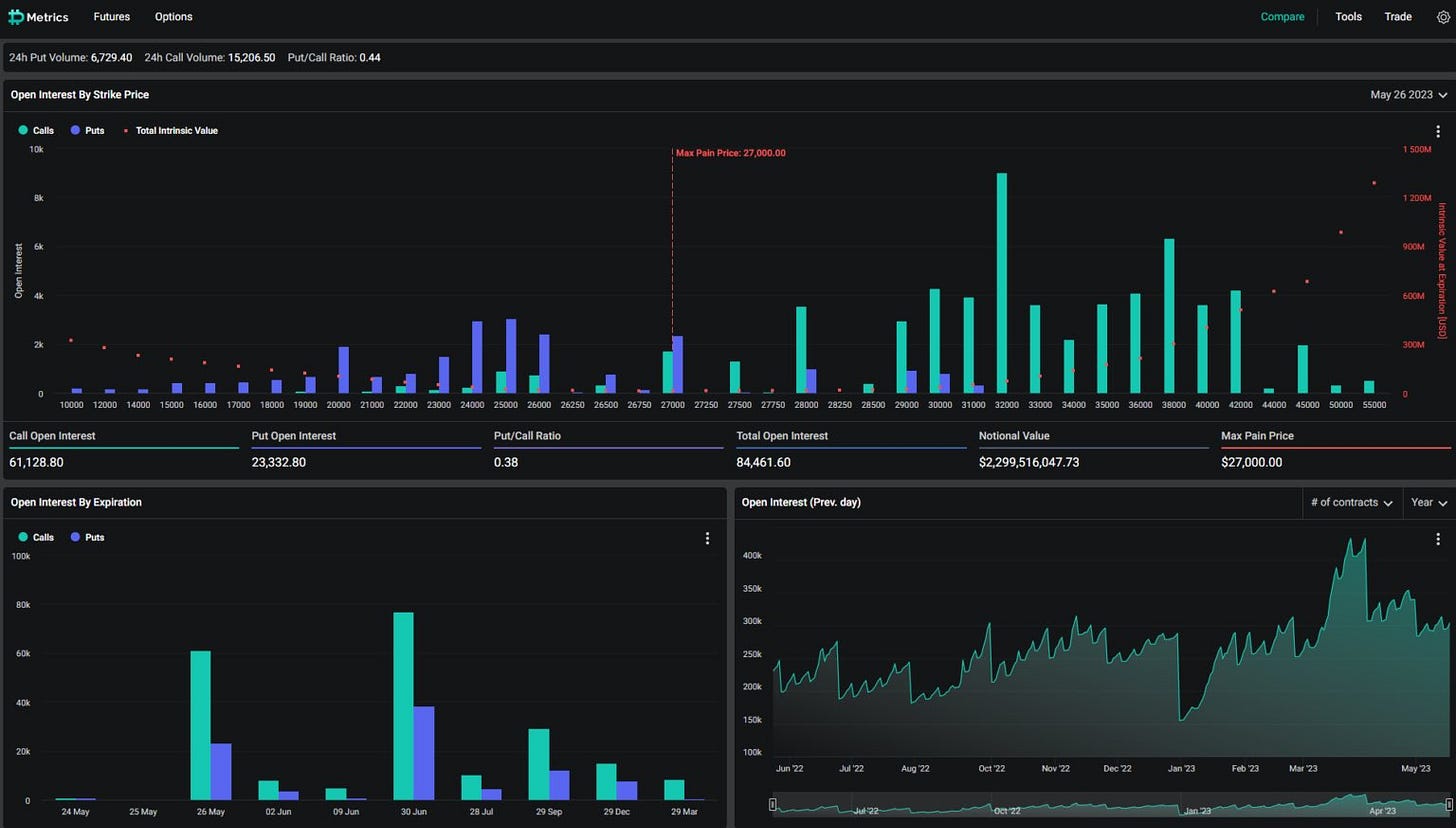Open the May 26 2023 expiry dropdown
Image resolution: width=1456 pixels, height=828 pixels.
pyautogui.click(x=1408, y=95)
